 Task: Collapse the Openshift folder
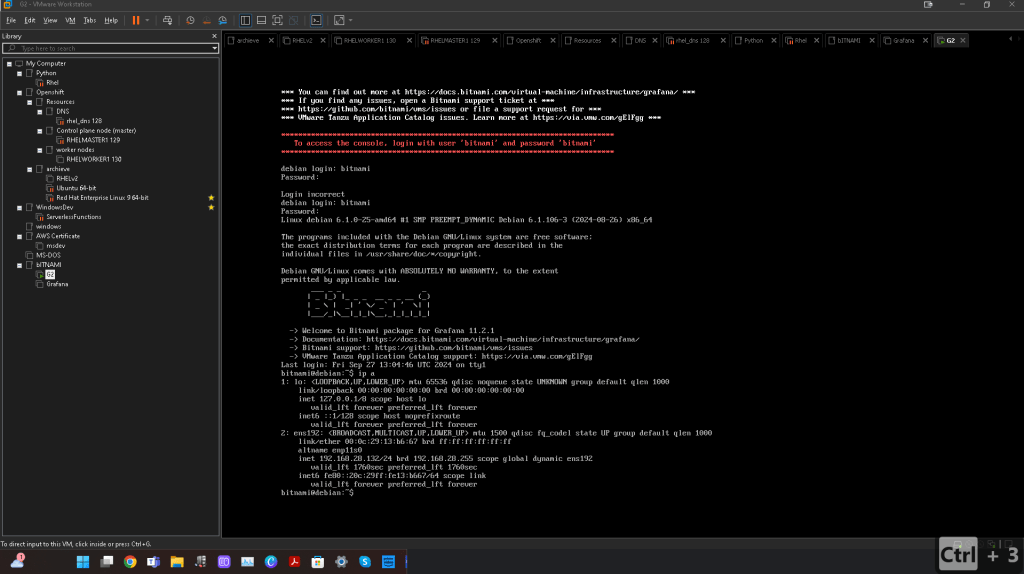(x=20, y=93)
